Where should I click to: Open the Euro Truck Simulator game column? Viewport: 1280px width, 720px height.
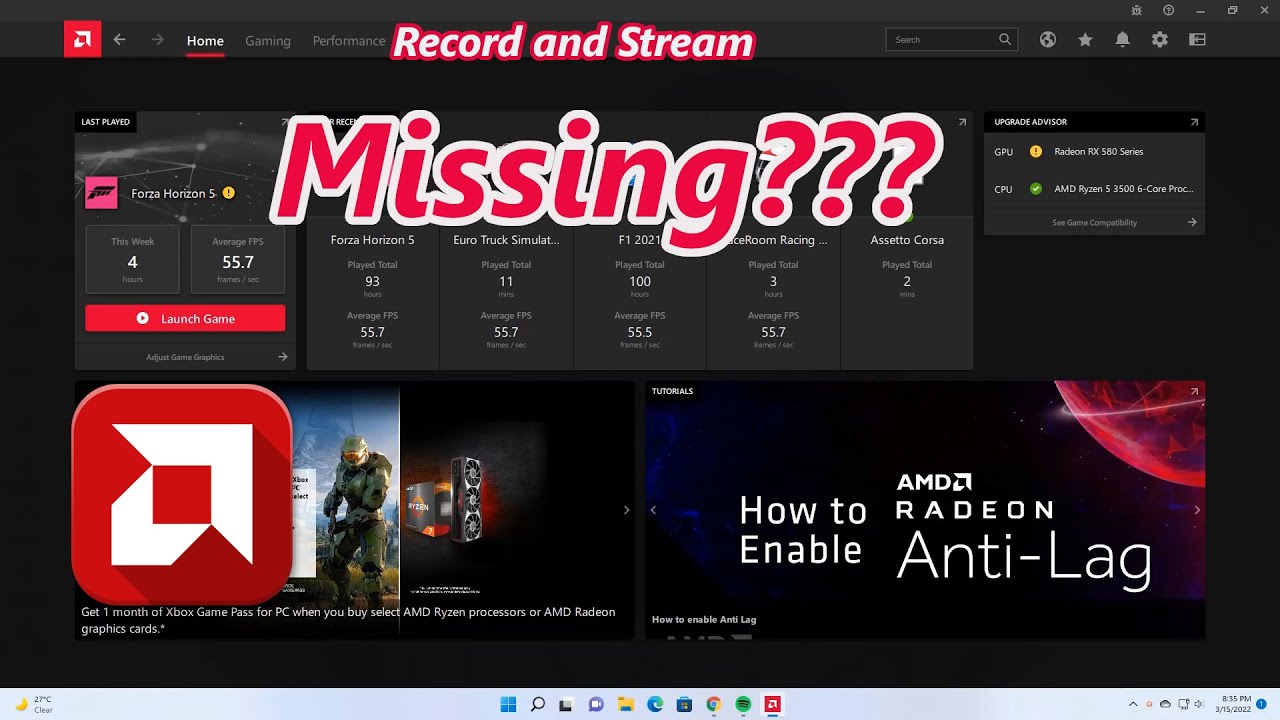(x=506, y=290)
